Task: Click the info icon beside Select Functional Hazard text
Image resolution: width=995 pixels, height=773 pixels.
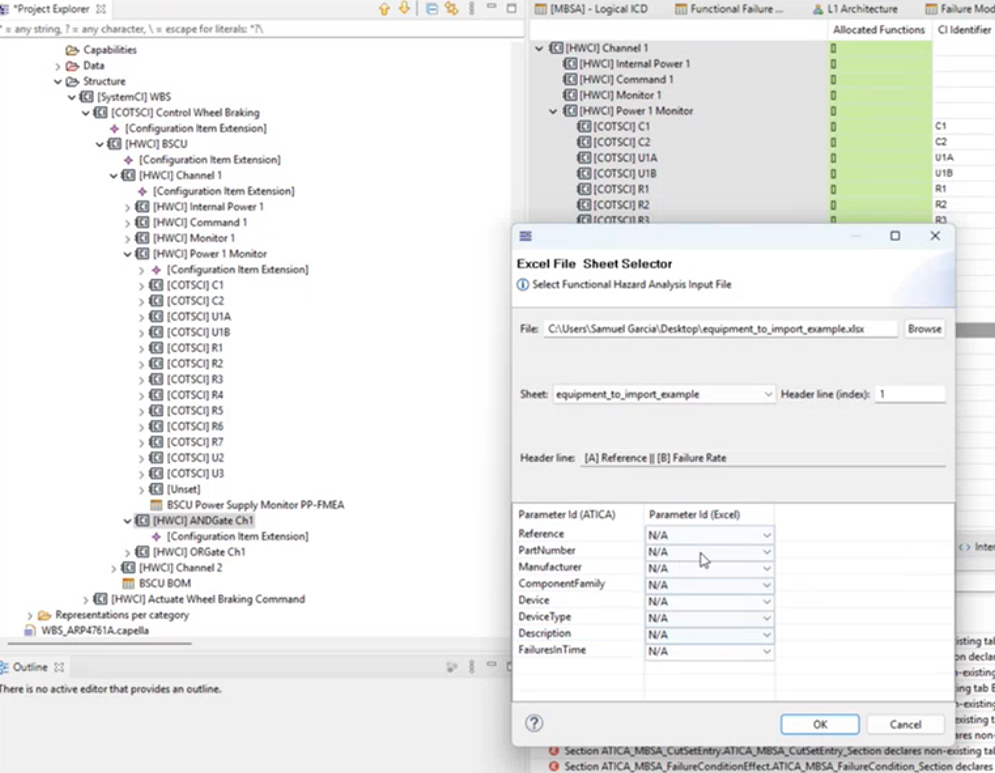Action: pos(522,284)
